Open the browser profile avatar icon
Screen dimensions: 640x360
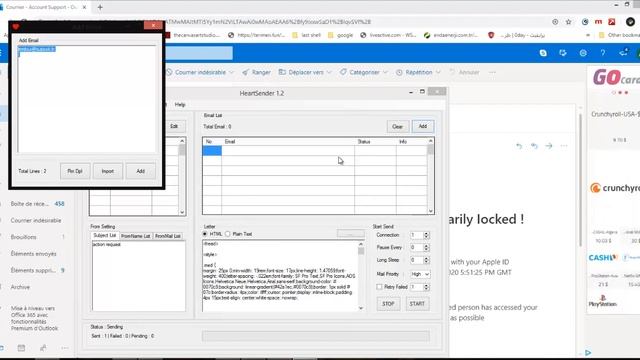pos(630,22)
